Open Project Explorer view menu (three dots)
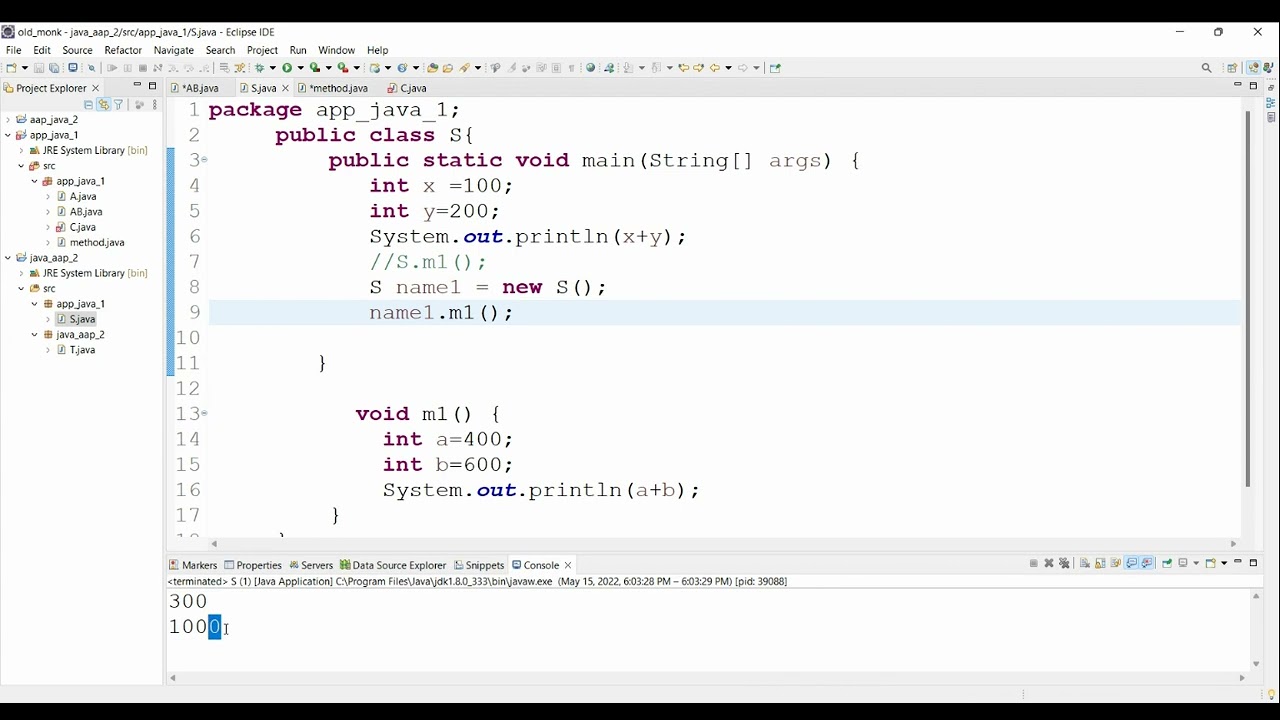1280x720 pixels. pos(154,104)
